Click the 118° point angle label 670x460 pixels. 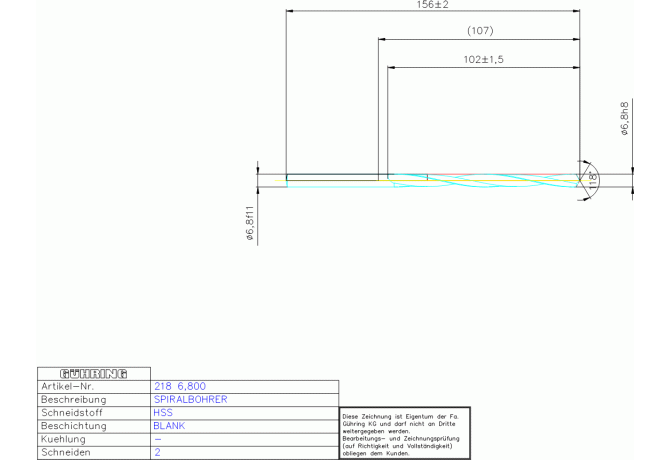pyautogui.click(x=593, y=181)
